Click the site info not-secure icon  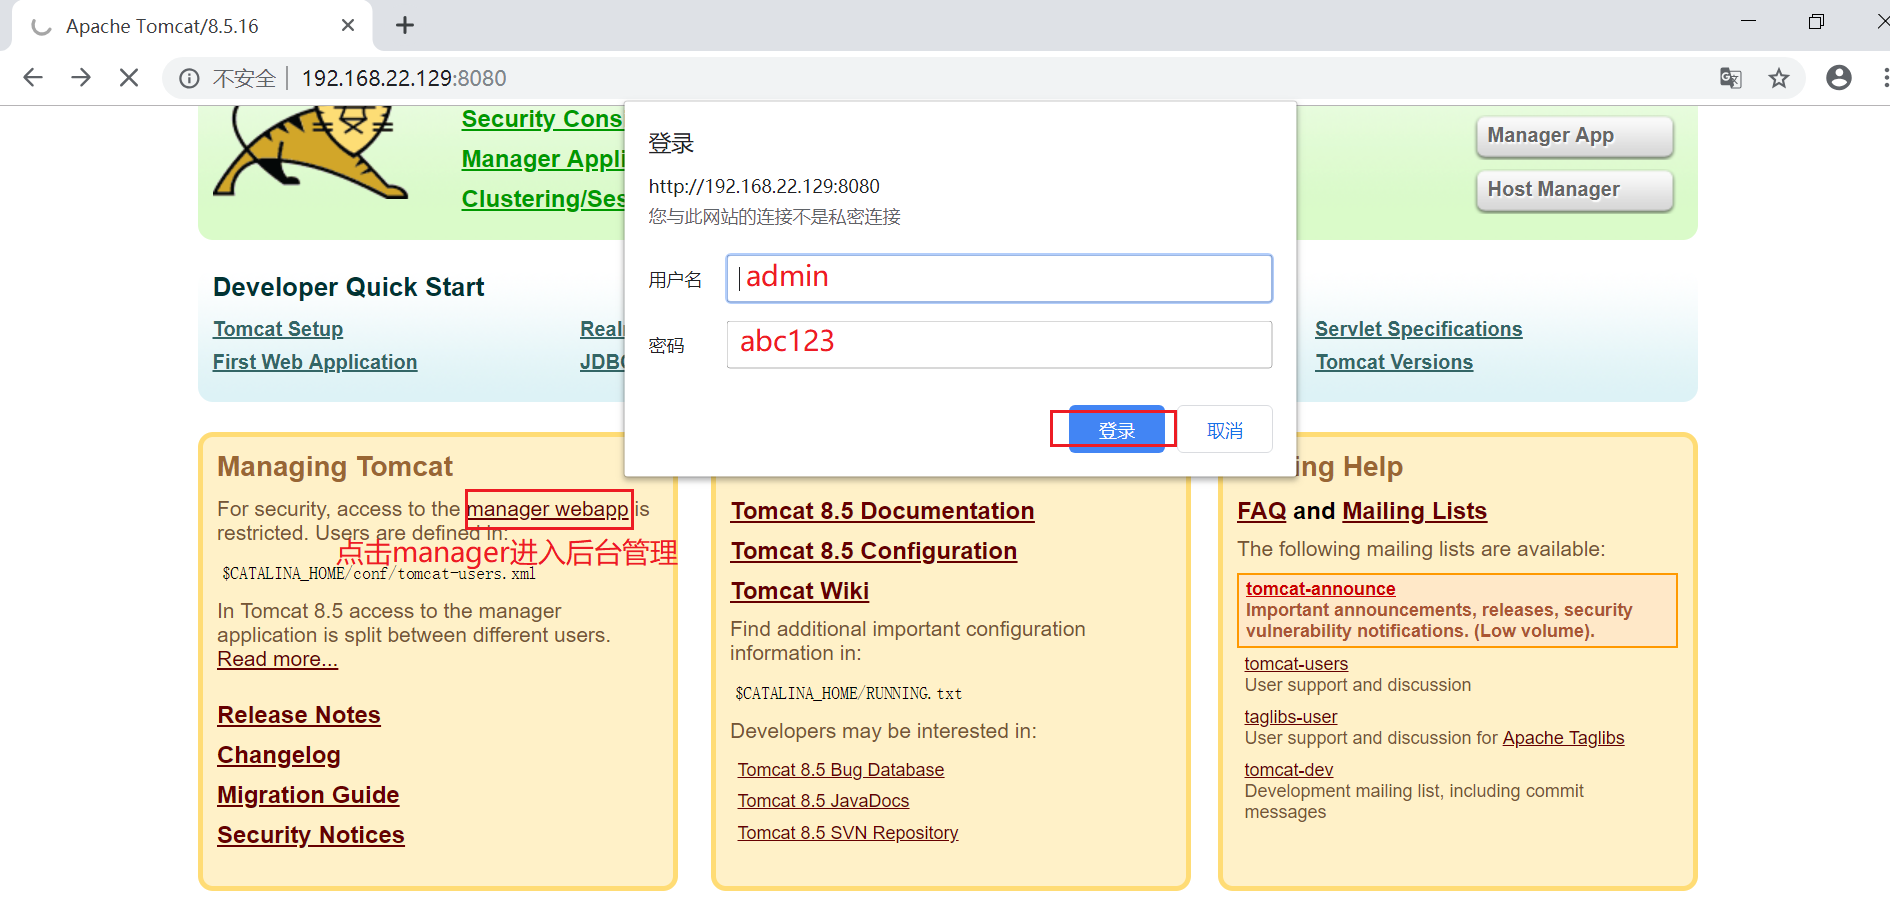pyautogui.click(x=189, y=78)
